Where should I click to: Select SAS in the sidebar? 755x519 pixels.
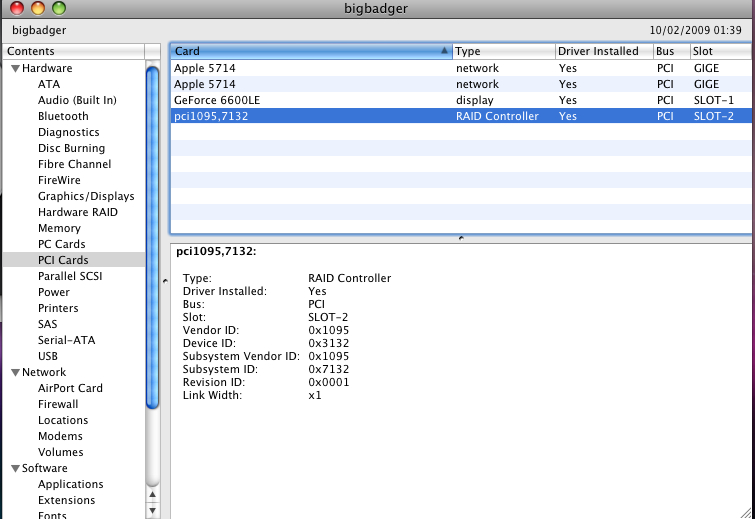pyautogui.click(x=48, y=324)
